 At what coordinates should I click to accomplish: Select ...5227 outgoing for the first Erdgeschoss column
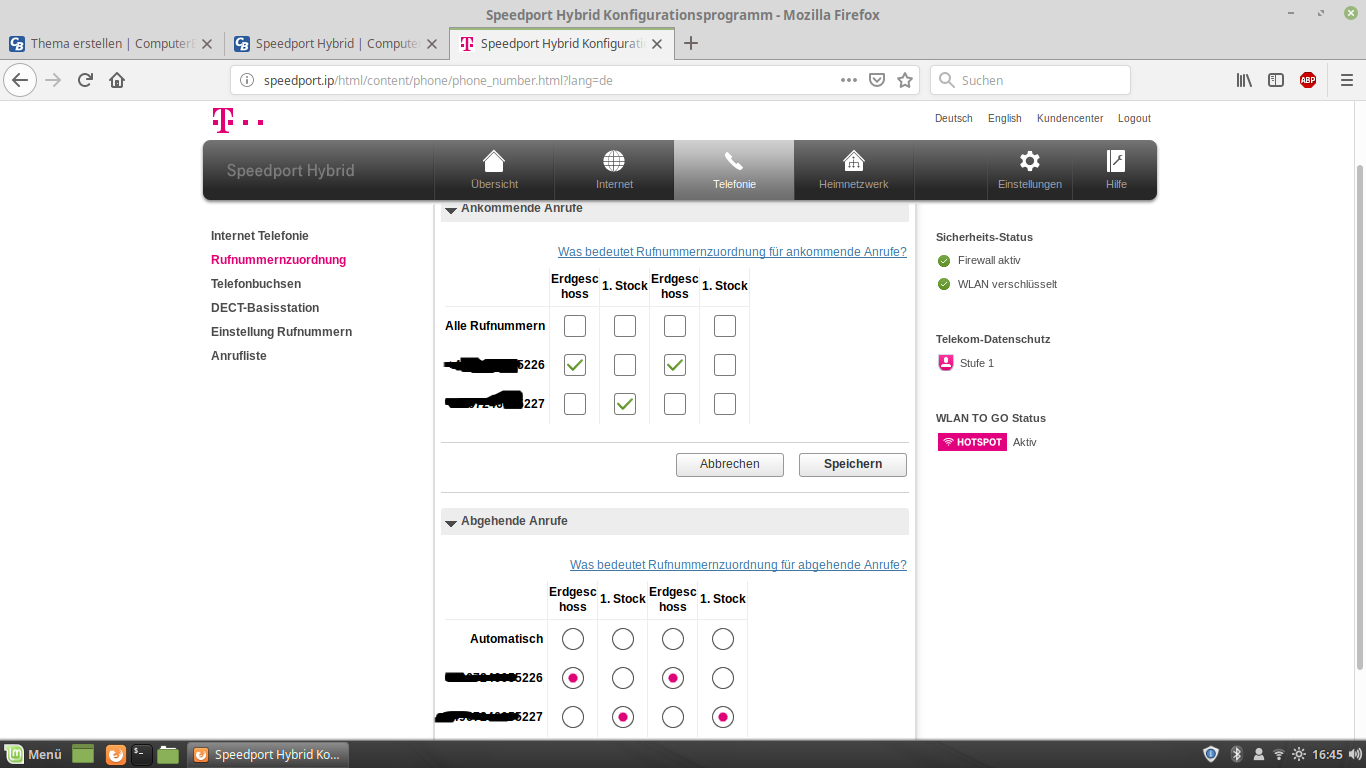[x=573, y=717]
